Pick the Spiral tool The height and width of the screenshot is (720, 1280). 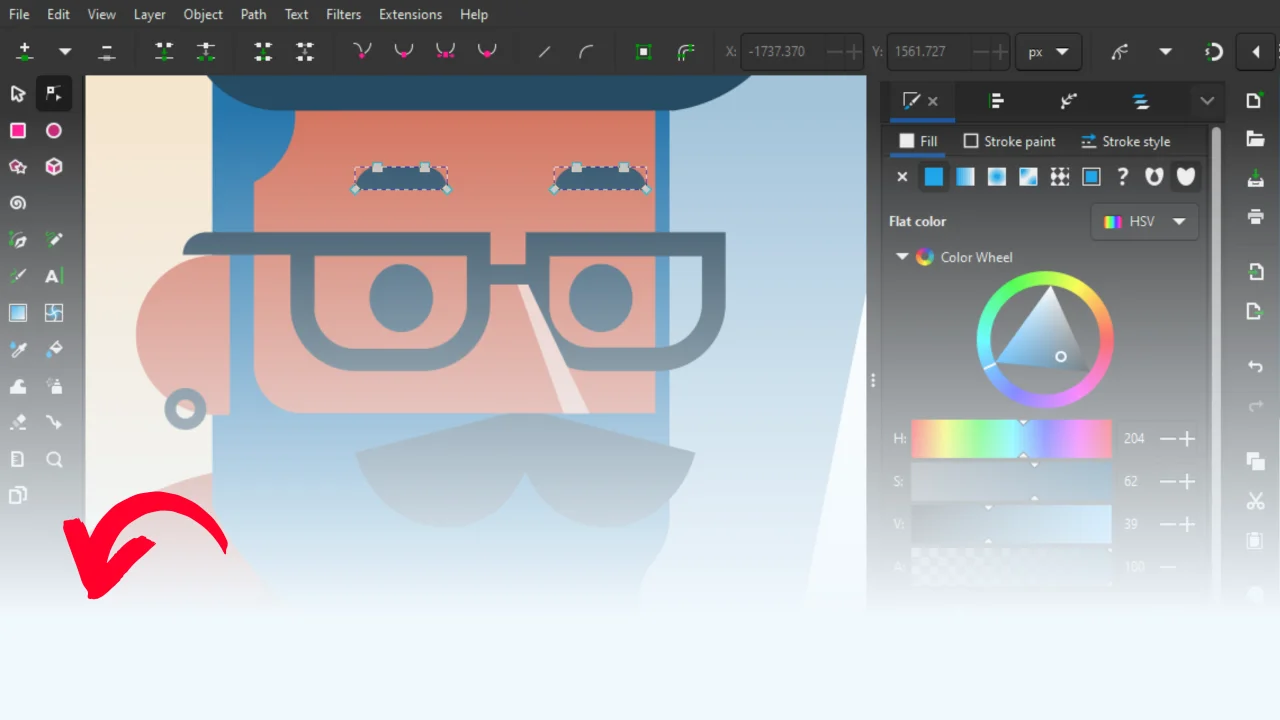pyautogui.click(x=18, y=203)
